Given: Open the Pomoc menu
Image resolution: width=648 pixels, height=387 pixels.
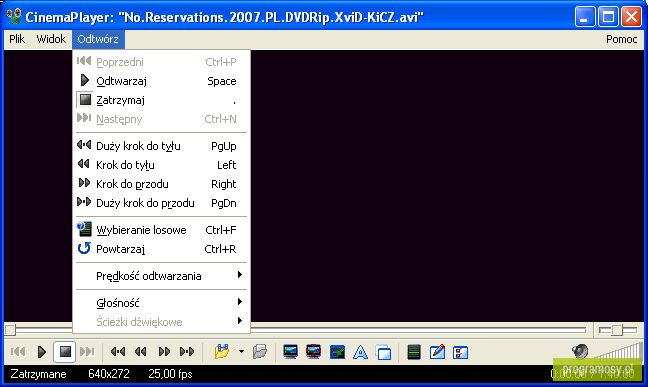Looking at the screenshot, I should click(x=622, y=39).
